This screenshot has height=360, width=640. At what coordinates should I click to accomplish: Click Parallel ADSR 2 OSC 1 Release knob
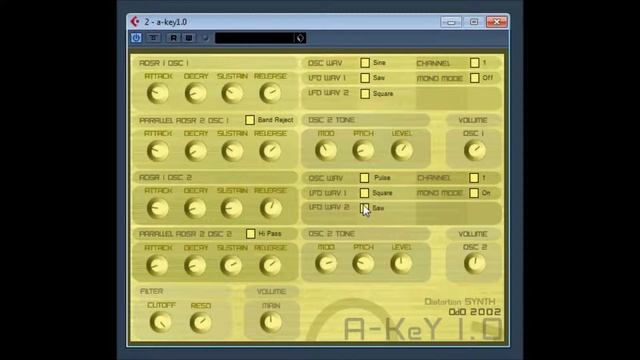click(x=270, y=151)
